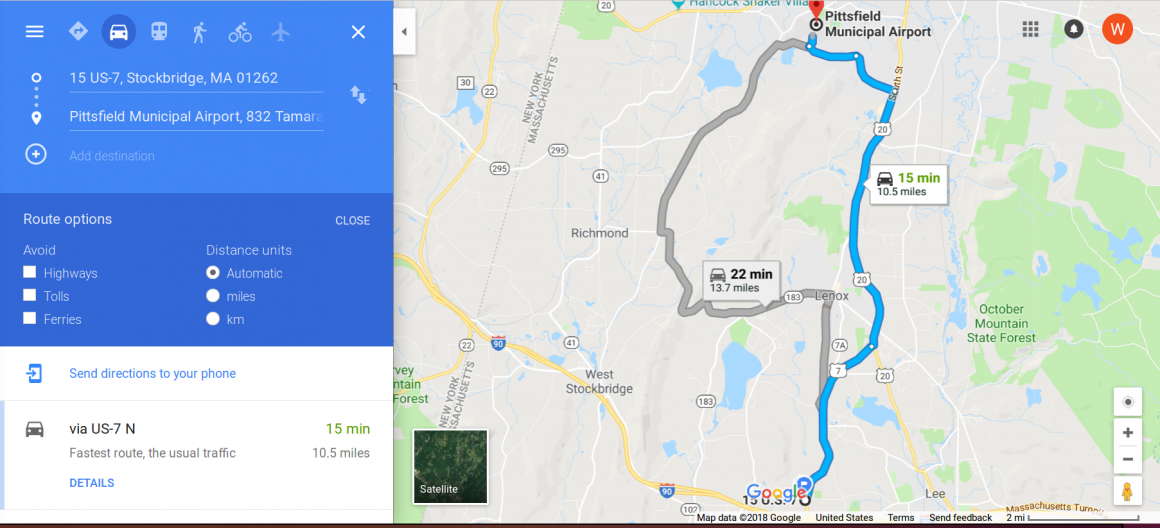
Task: Check the Avoid Tolls option
Action: click(30, 295)
